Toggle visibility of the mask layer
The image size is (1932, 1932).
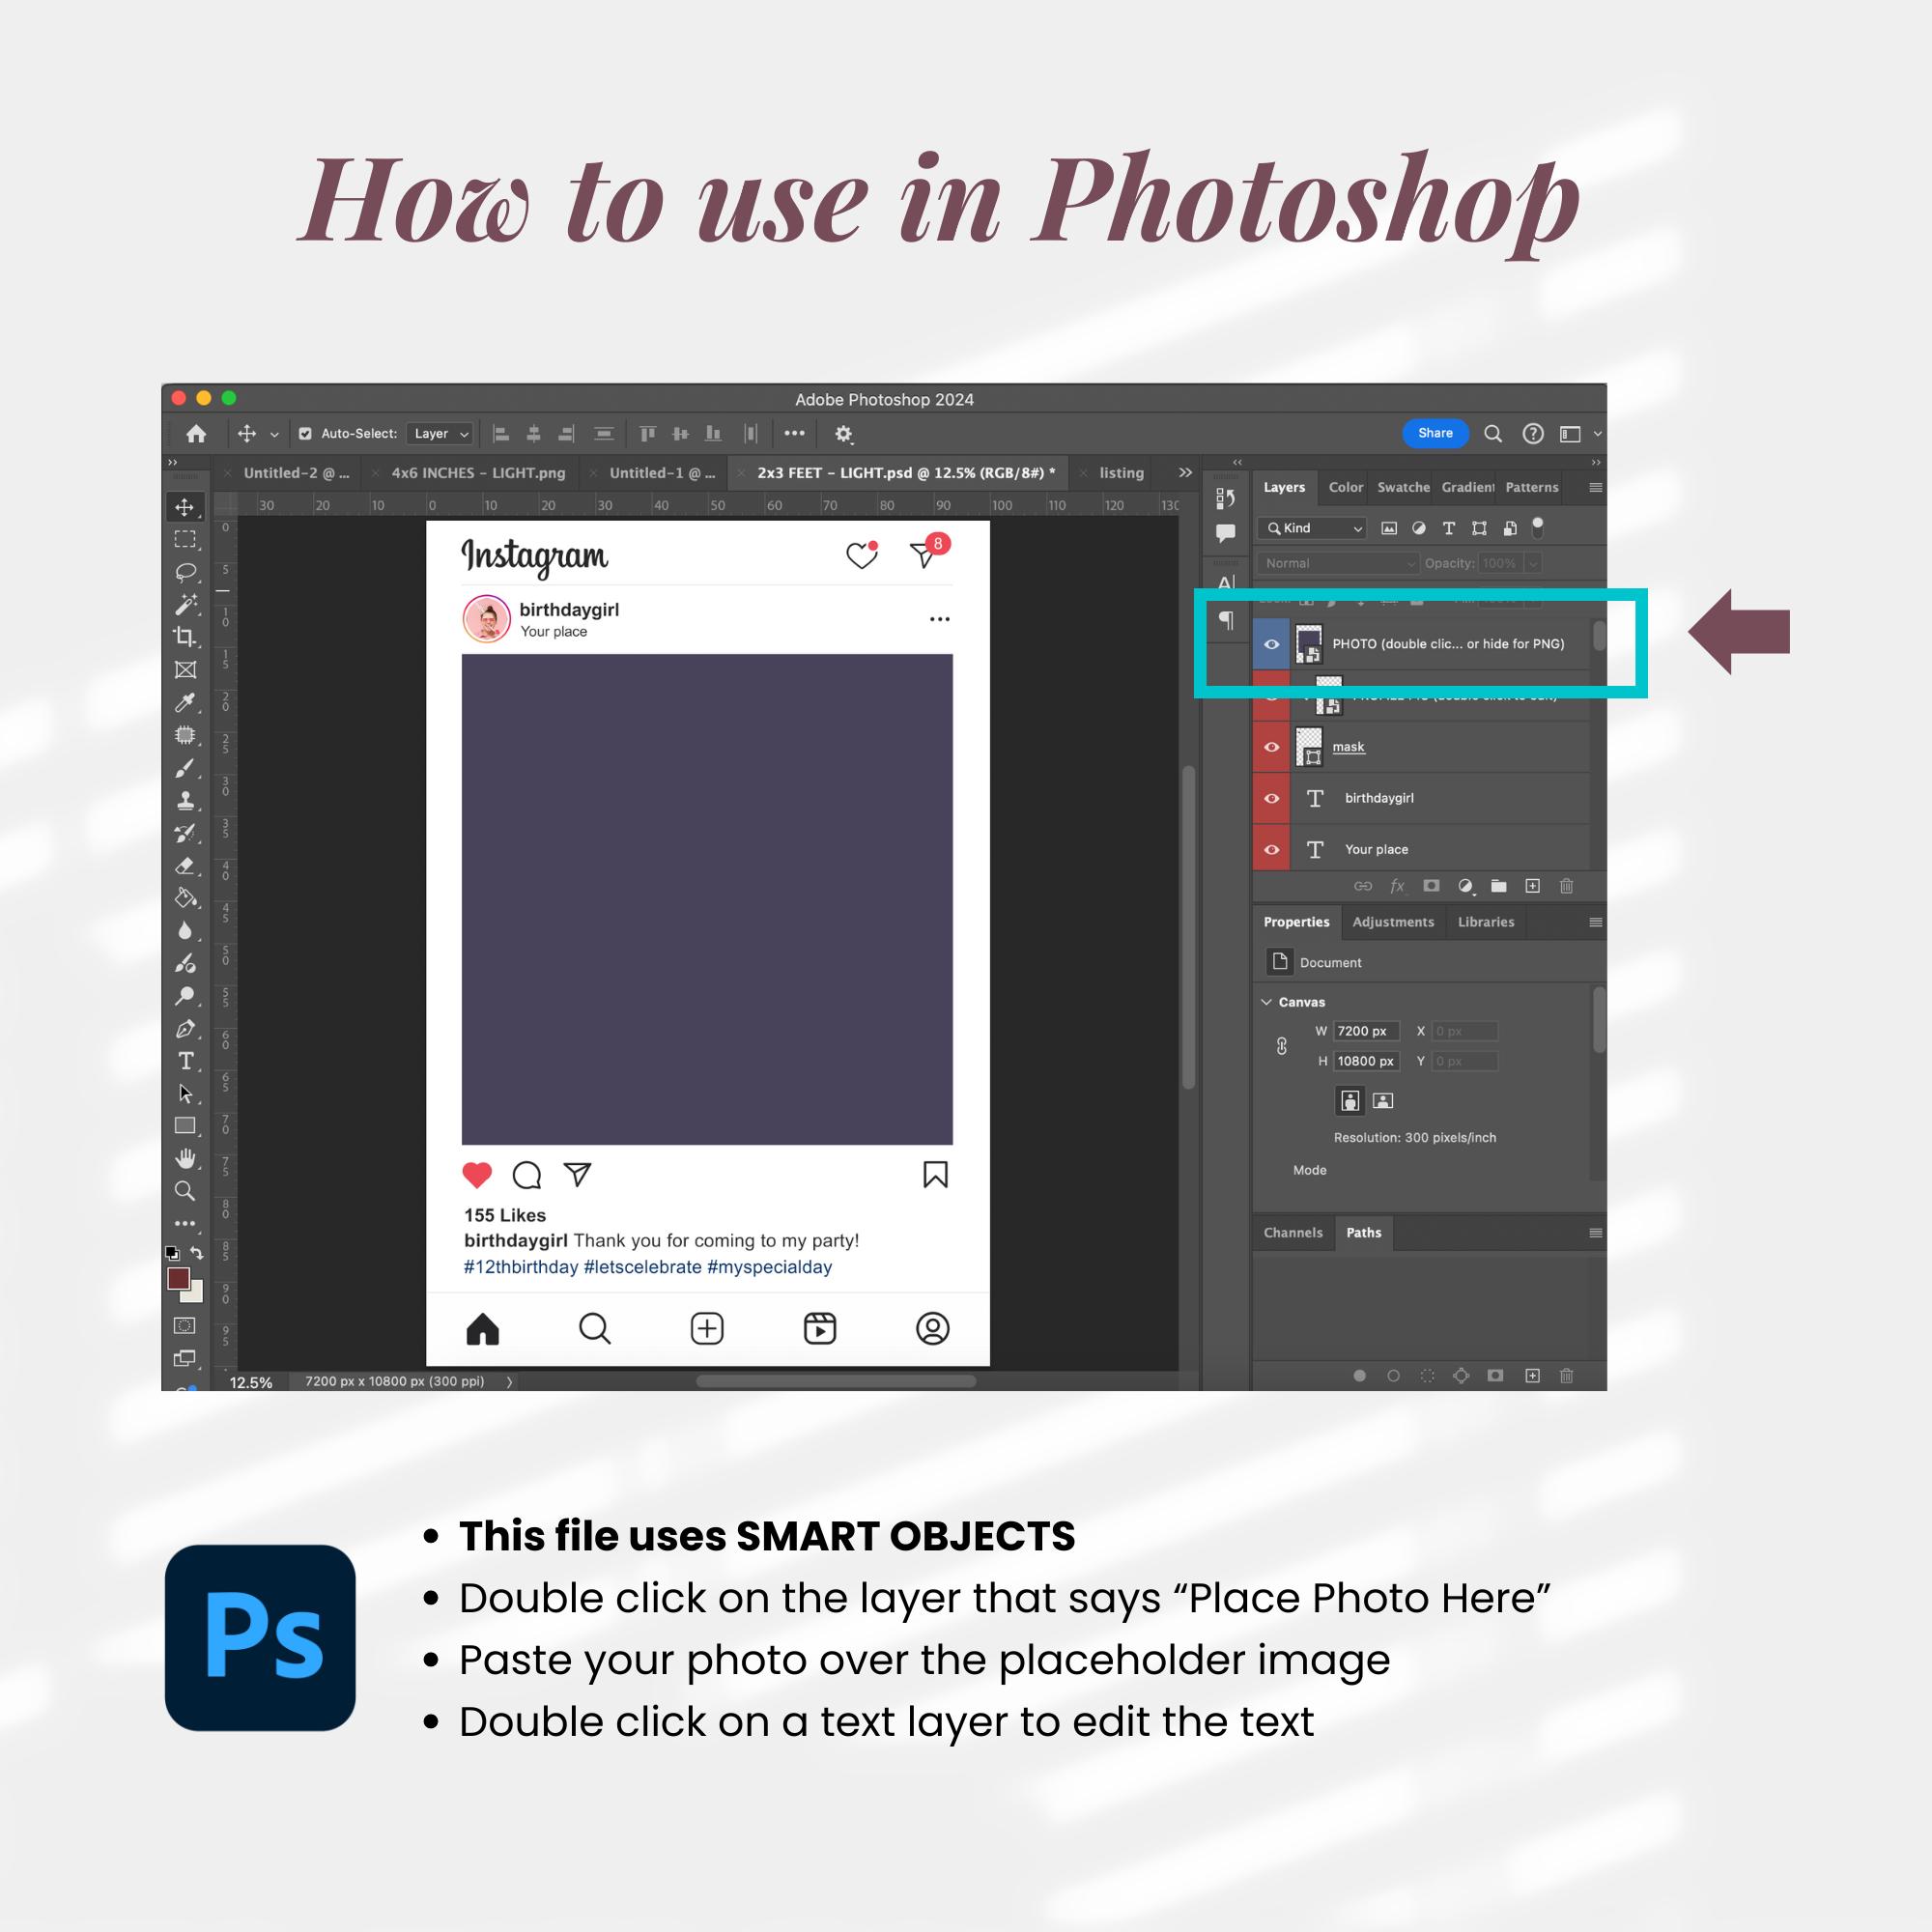pos(1271,746)
